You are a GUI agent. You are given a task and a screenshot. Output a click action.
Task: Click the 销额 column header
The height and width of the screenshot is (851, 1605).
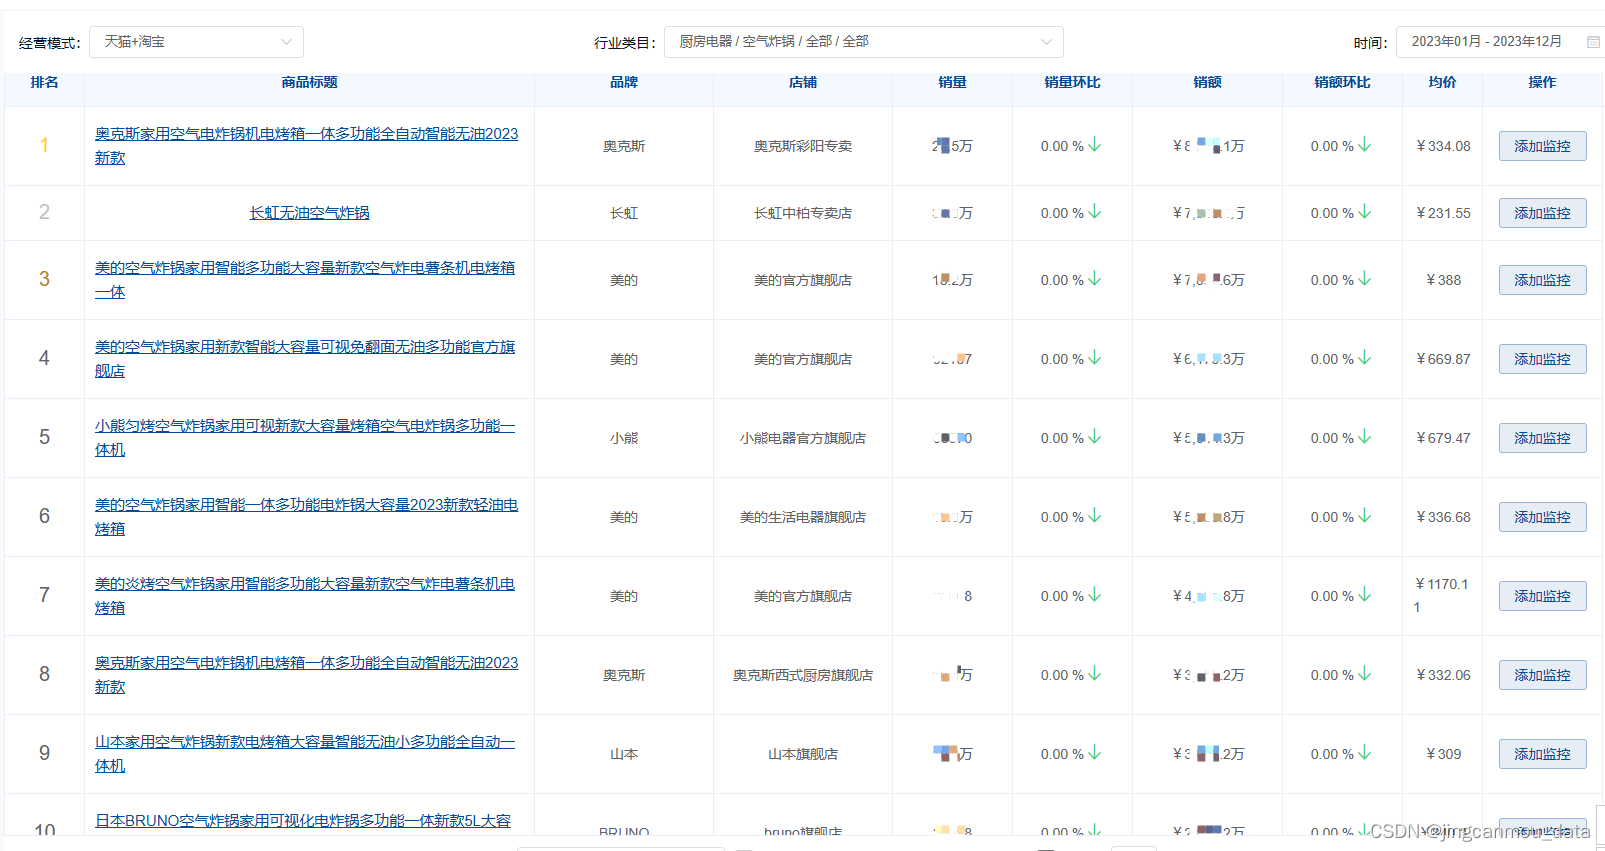[1207, 82]
